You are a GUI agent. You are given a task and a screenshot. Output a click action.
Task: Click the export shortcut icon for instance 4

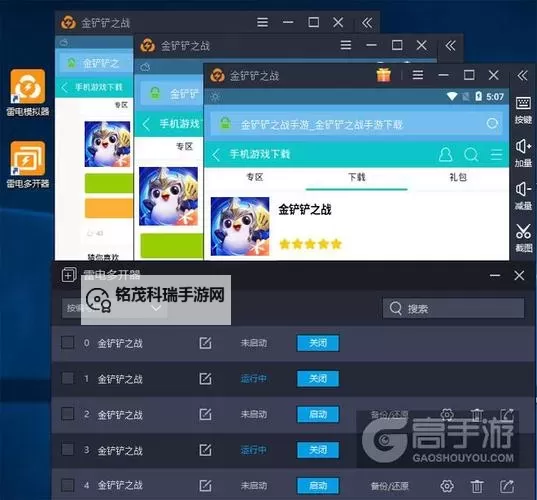[x=507, y=486]
